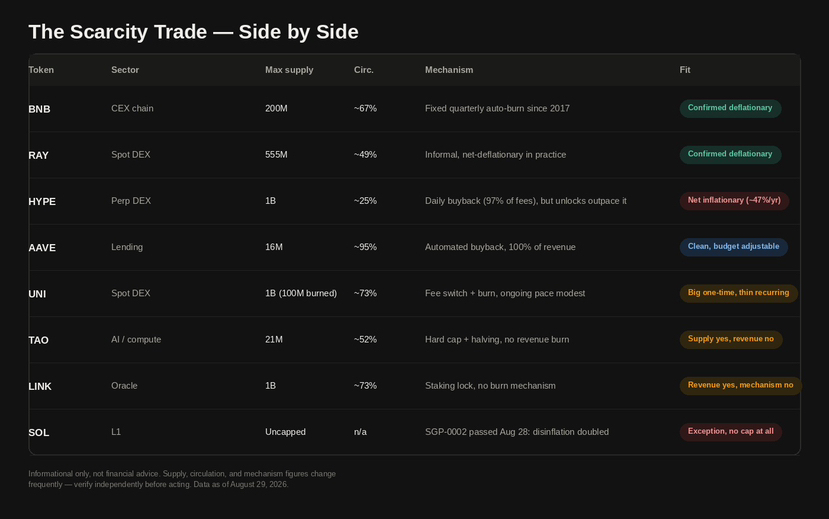This screenshot has width=829, height=519.
Task: Click the HYPE token name
Action: point(42,201)
